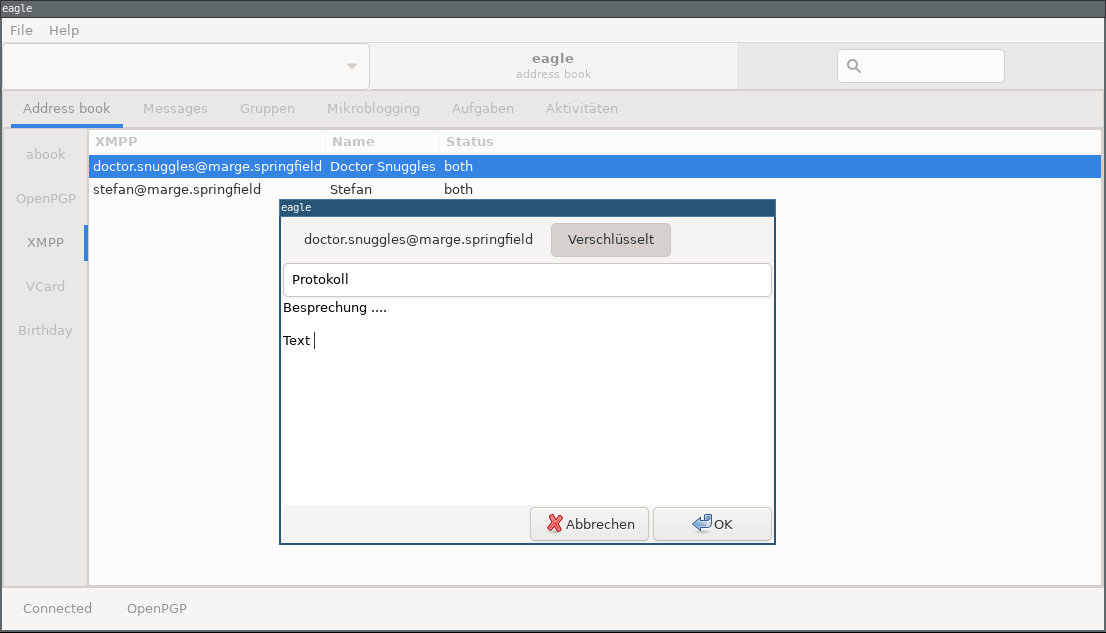
Task: Toggle the Verschlüsselt encryption button
Action: tap(610, 240)
